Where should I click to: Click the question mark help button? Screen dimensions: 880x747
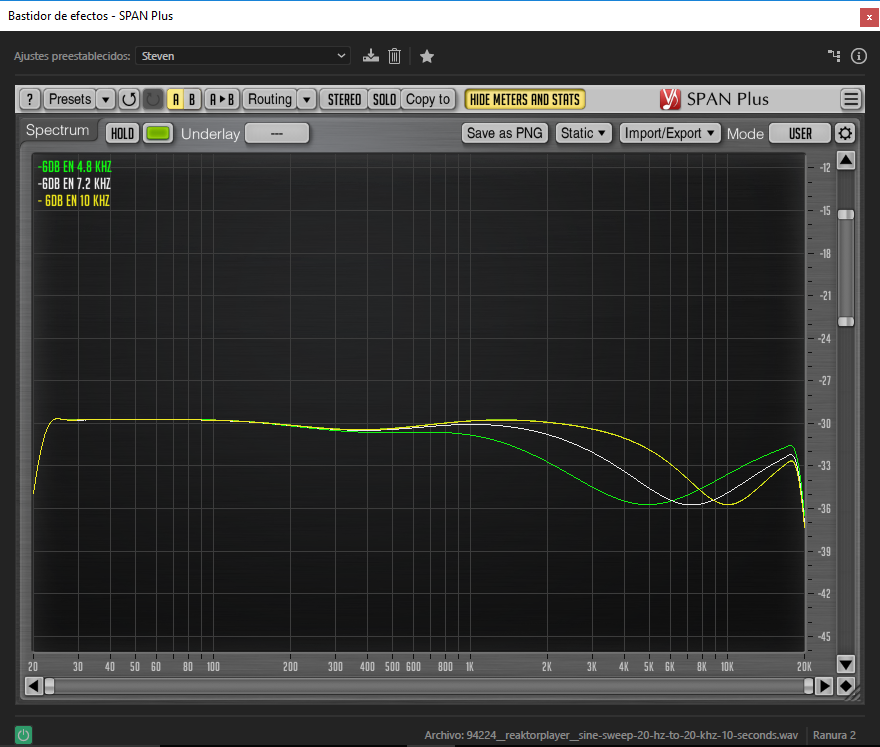pyautogui.click(x=30, y=99)
